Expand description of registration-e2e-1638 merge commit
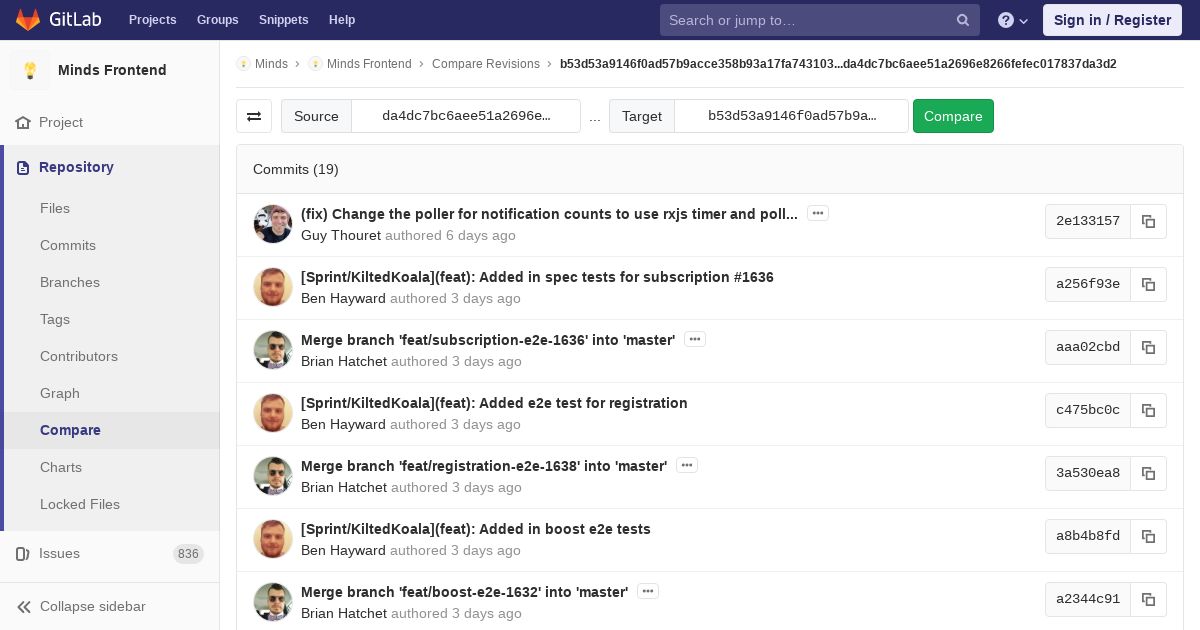Viewport: 1200px width, 630px height. [x=687, y=465]
